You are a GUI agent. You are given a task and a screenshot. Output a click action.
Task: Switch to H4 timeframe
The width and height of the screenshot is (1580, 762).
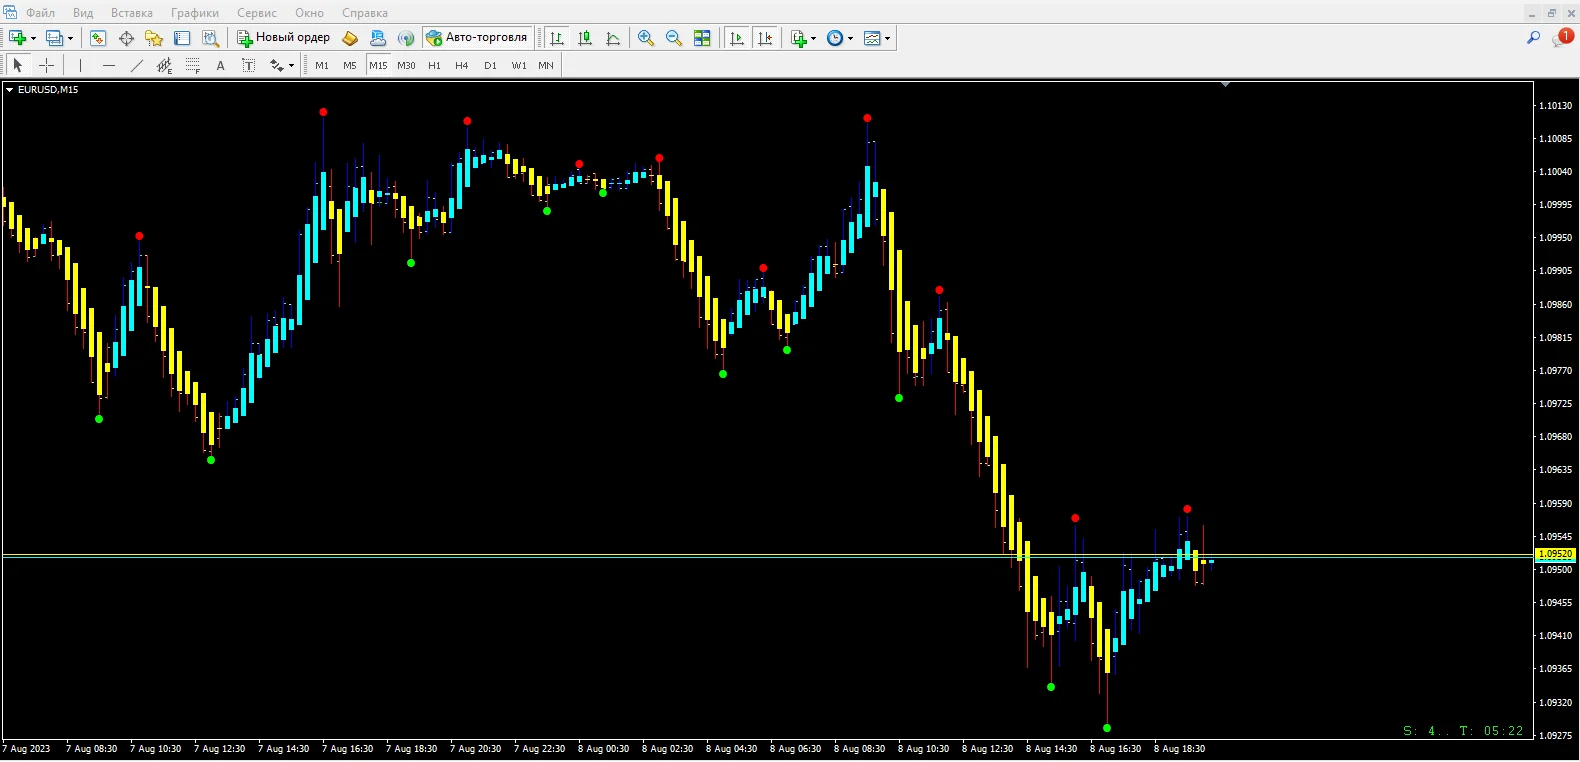click(462, 65)
